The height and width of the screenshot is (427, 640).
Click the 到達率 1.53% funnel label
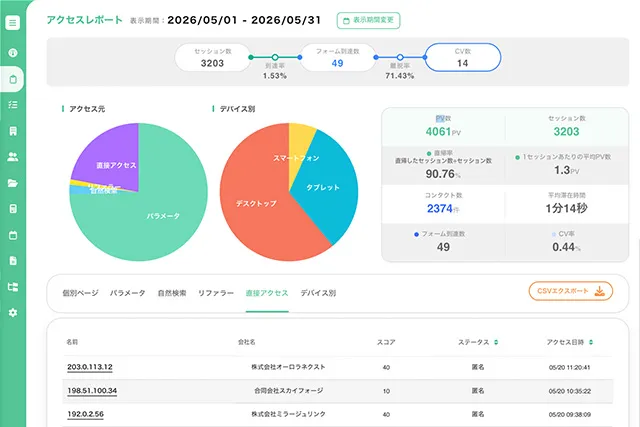tap(275, 71)
